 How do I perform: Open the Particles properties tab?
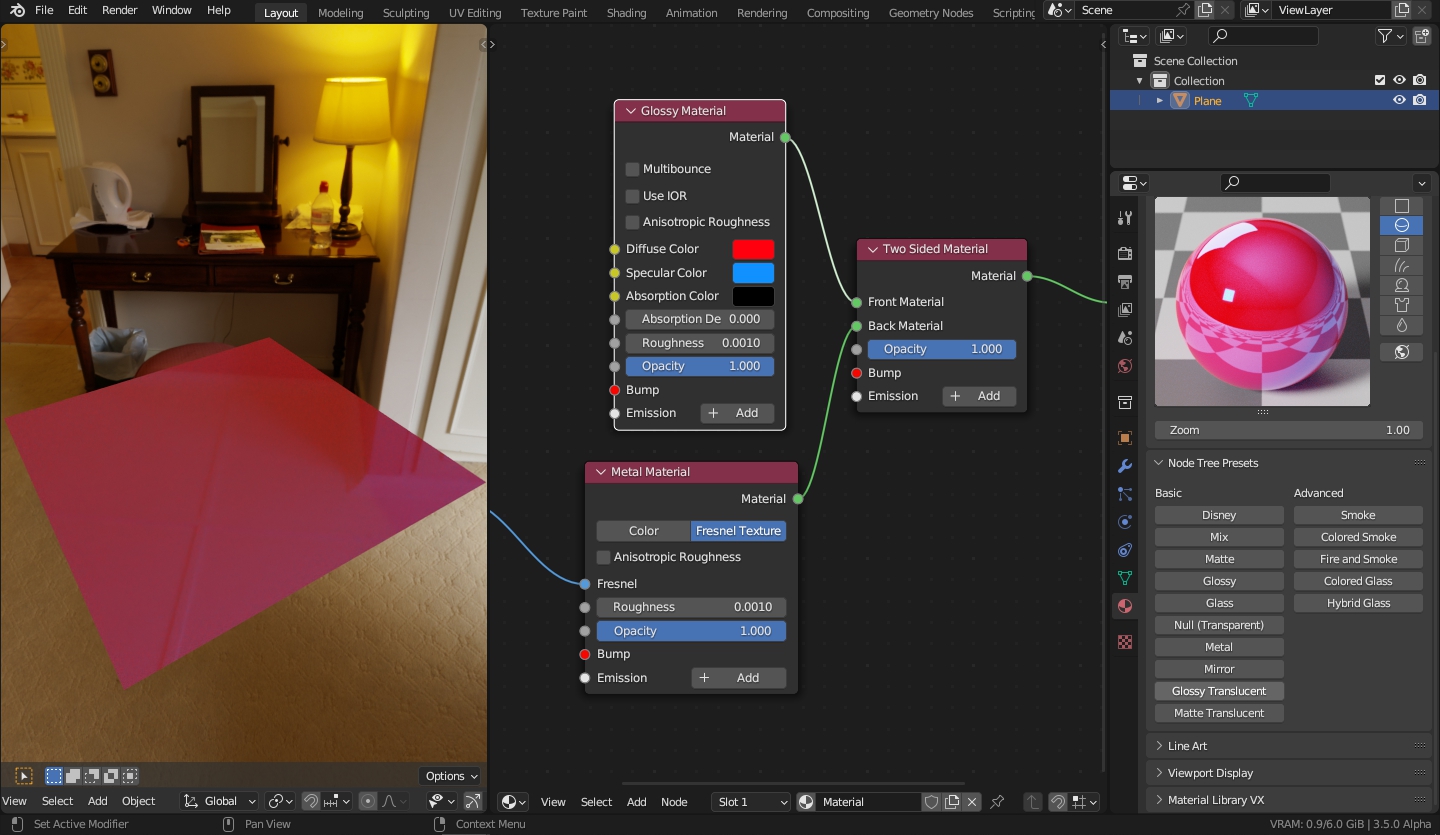tap(1125, 494)
